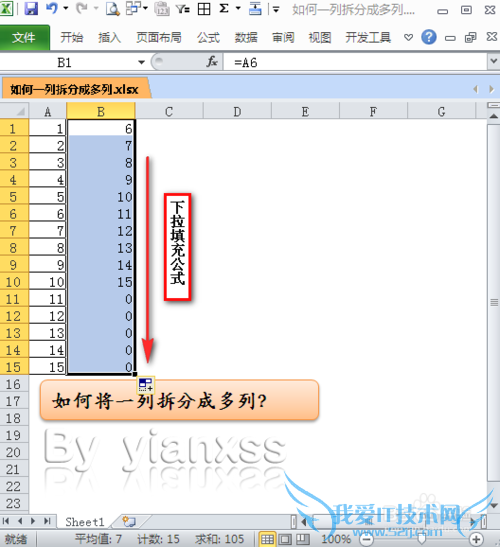Switch to Normal view in status bar
500x547 pixels.
(268, 539)
